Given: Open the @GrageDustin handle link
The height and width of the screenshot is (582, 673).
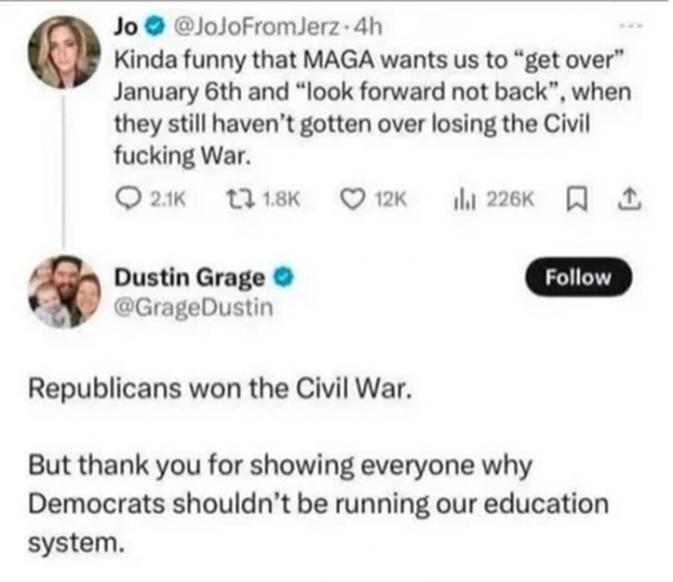Looking at the screenshot, I should tap(193, 308).
